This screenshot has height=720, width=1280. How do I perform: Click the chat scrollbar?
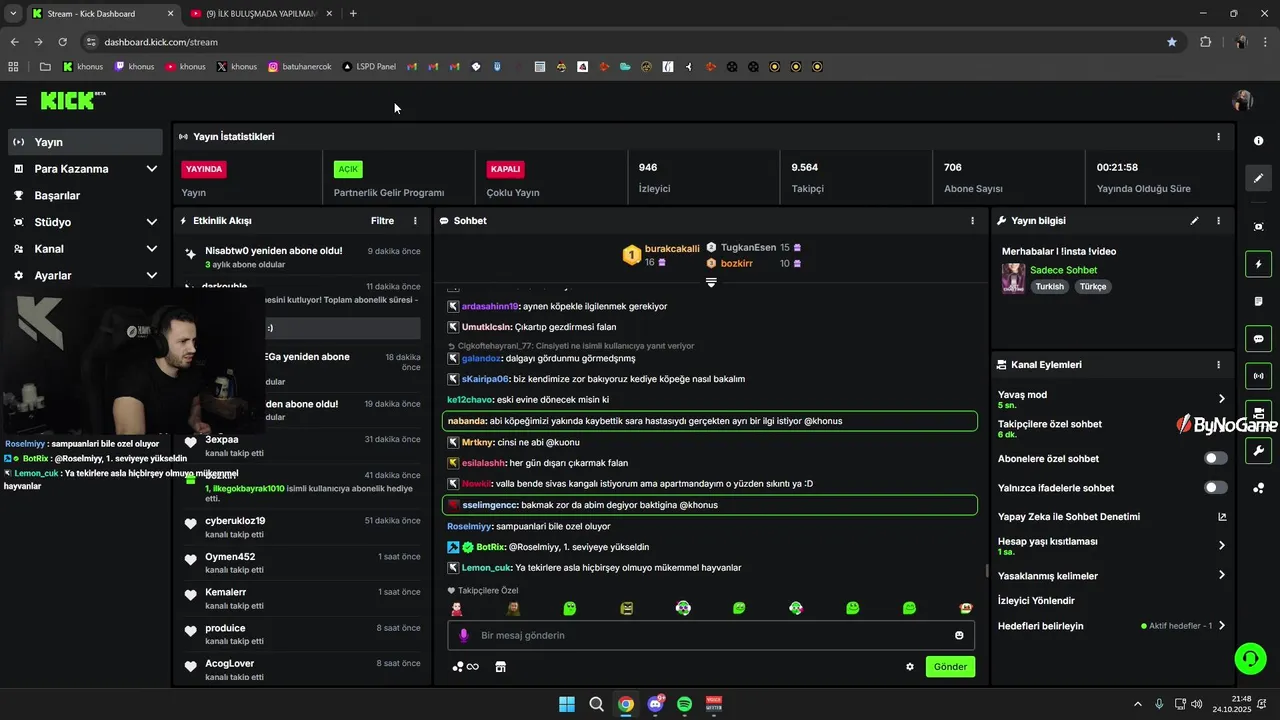click(987, 571)
